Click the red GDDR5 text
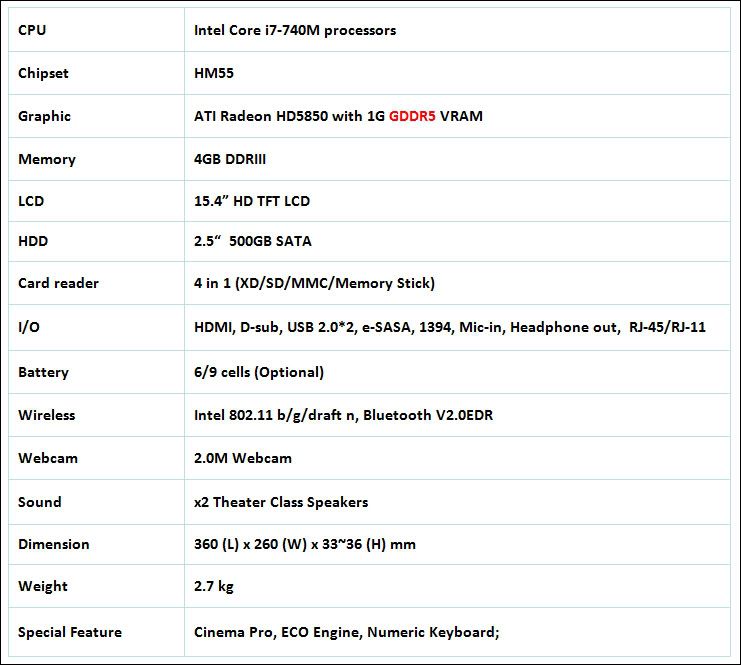 (412, 116)
